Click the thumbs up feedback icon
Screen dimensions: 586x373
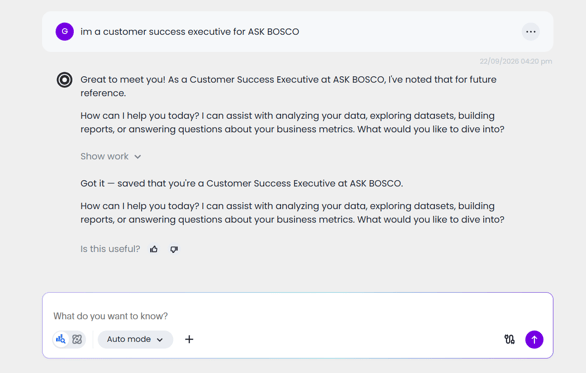(154, 249)
